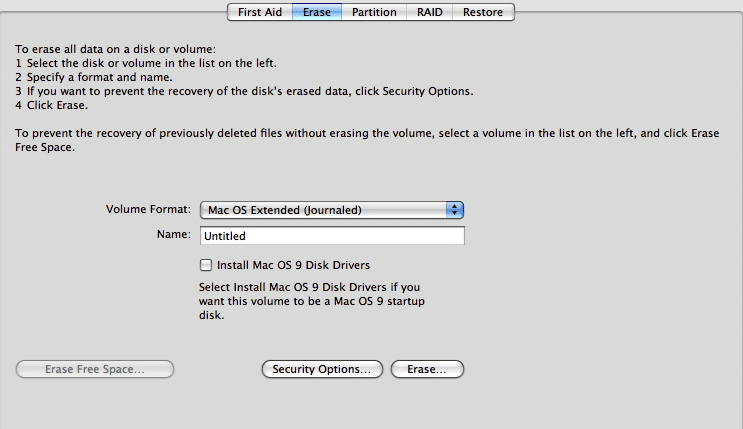Click the 'Name:' label

pyautogui.click(x=173, y=235)
